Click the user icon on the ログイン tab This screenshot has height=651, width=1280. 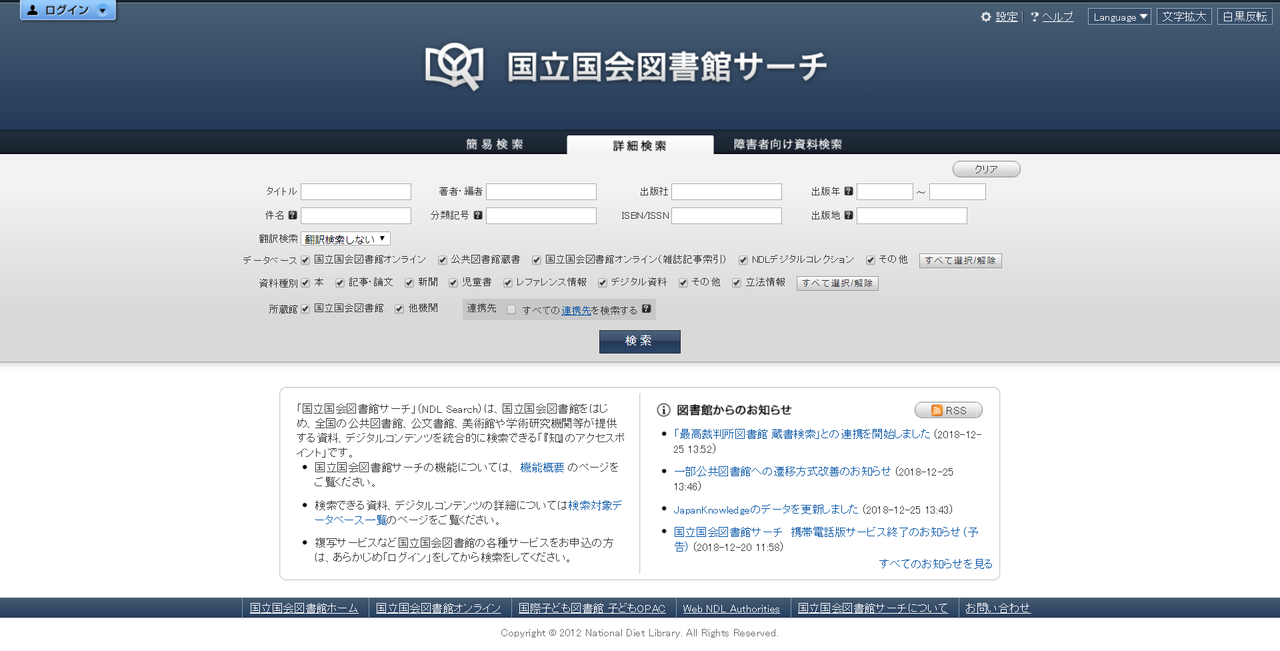[x=33, y=10]
